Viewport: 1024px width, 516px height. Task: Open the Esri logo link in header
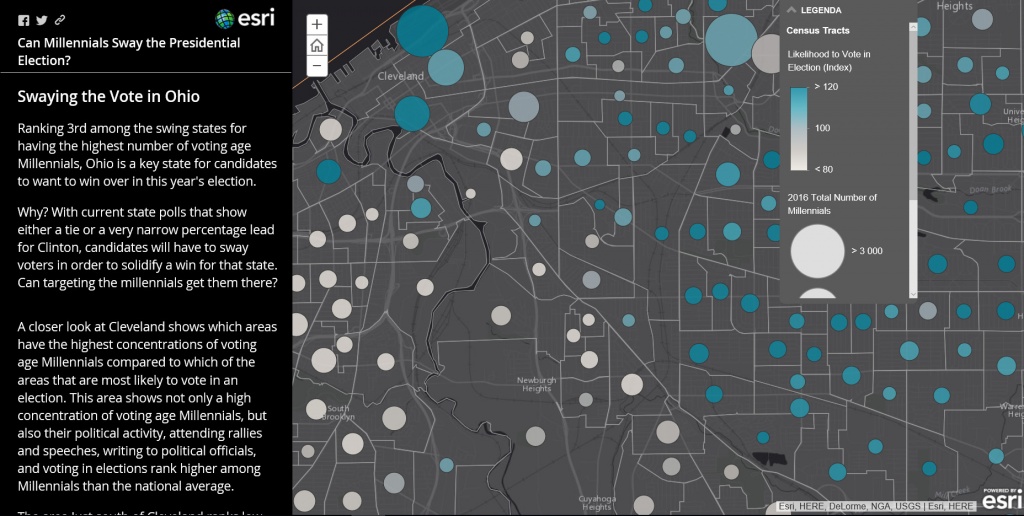pyautogui.click(x=245, y=18)
